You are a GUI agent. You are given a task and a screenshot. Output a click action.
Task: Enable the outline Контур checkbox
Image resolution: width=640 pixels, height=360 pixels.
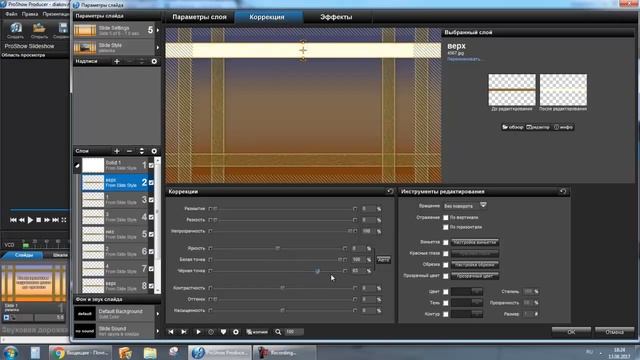pos(446,314)
